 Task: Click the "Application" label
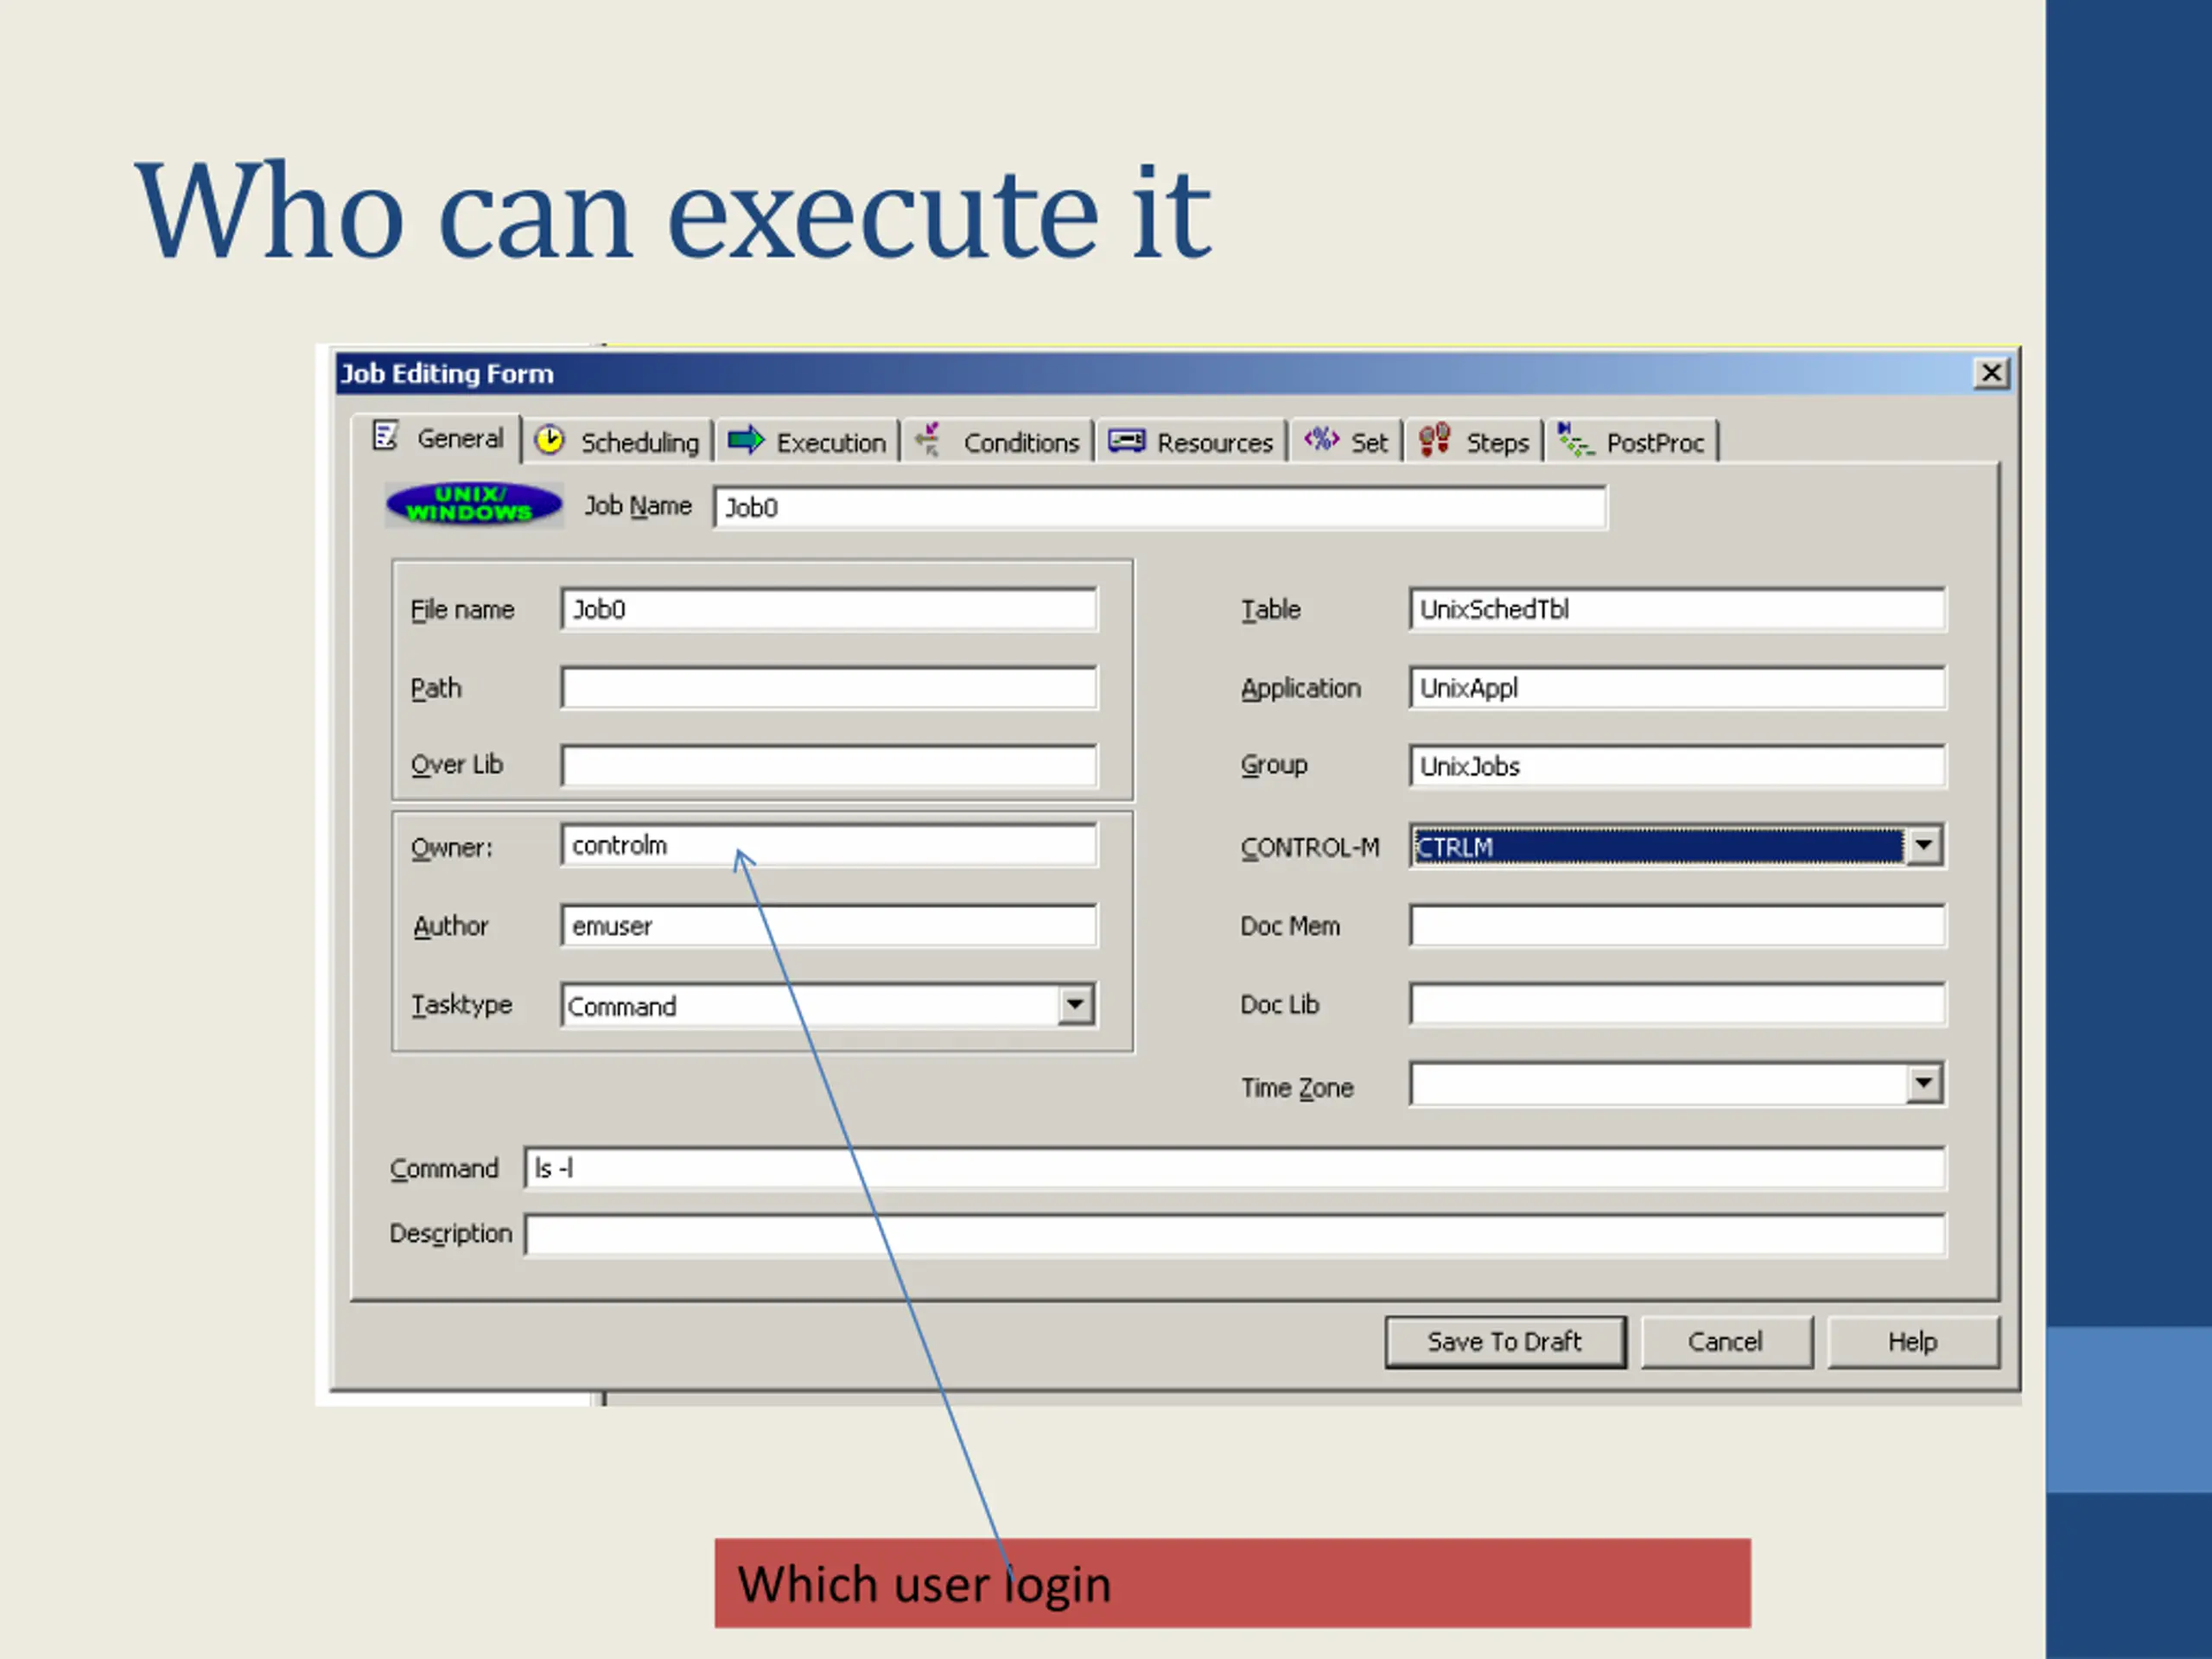point(1300,689)
